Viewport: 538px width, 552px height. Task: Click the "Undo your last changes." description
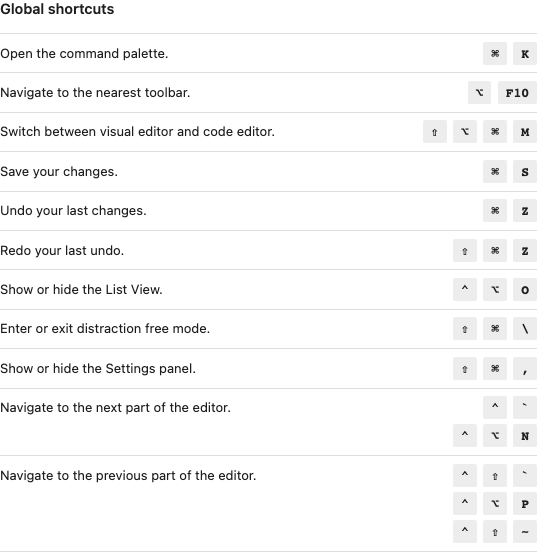tap(73, 211)
